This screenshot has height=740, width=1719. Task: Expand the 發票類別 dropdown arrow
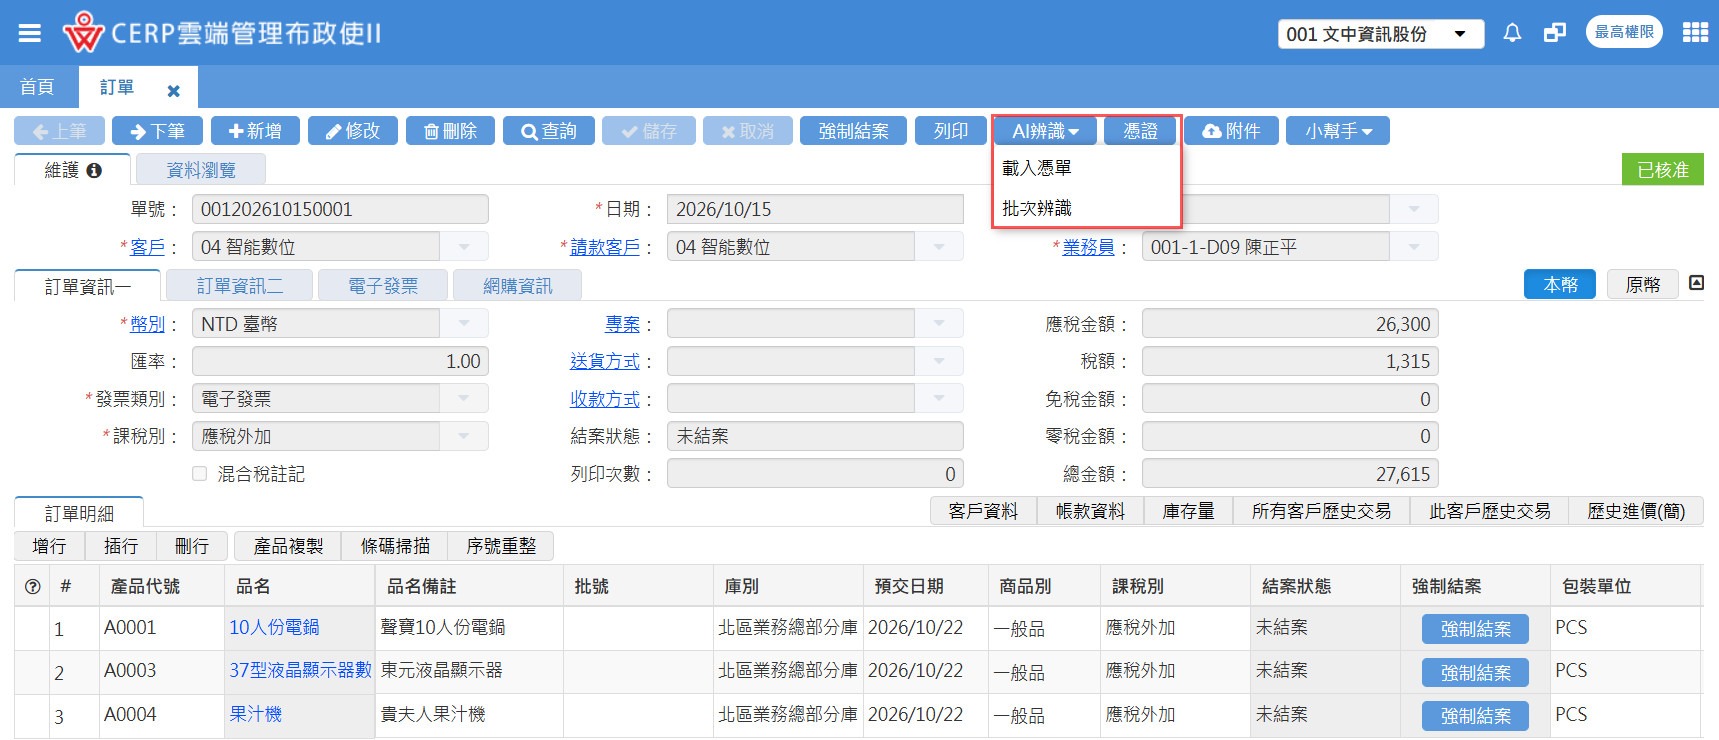[464, 398]
